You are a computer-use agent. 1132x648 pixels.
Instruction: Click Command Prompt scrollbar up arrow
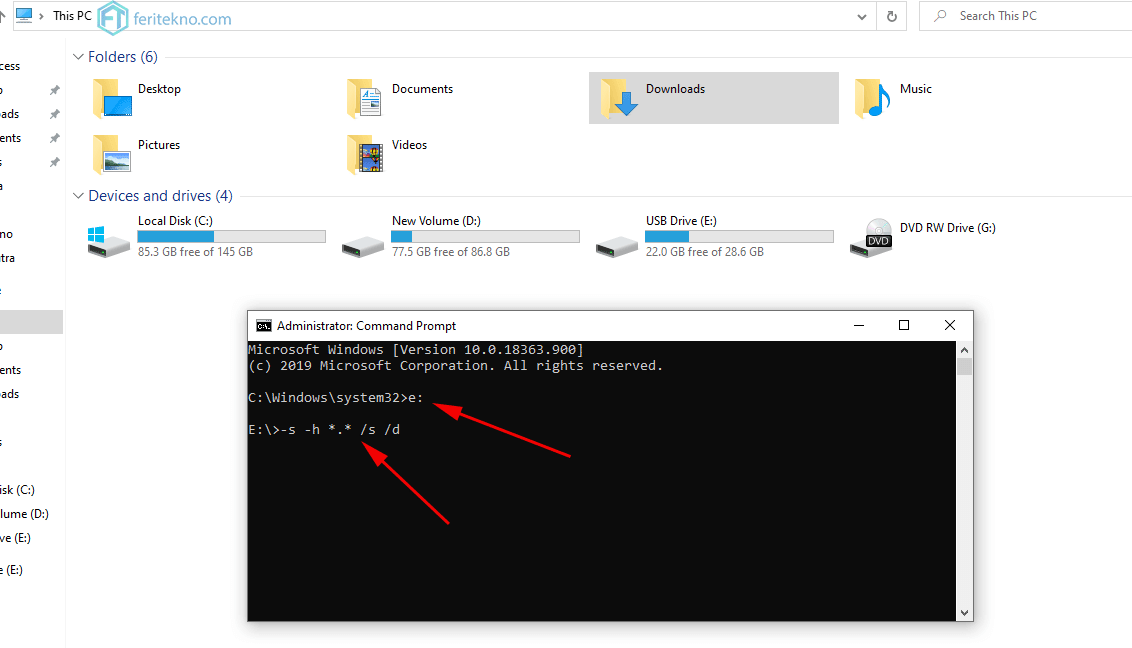pos(965,350)
